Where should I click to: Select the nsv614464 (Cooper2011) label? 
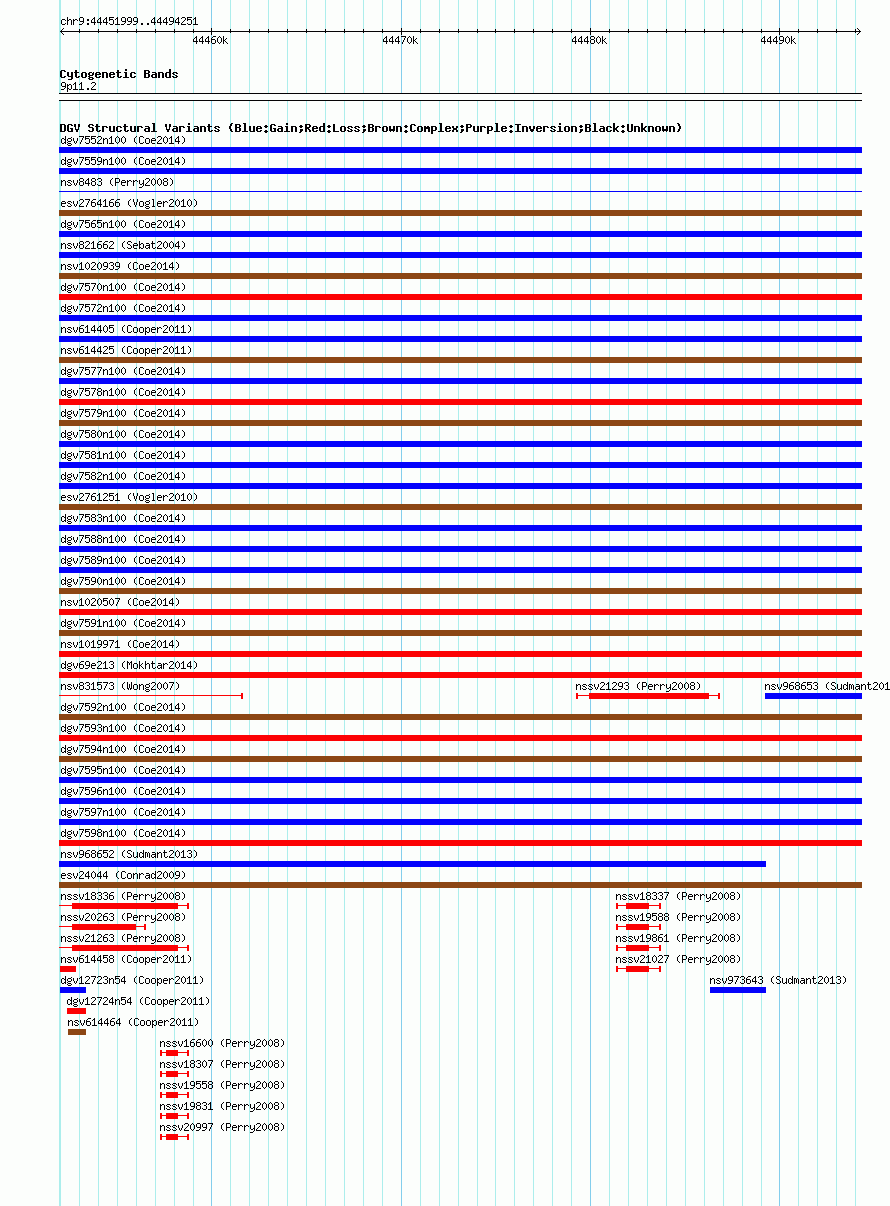point(133,1022)
